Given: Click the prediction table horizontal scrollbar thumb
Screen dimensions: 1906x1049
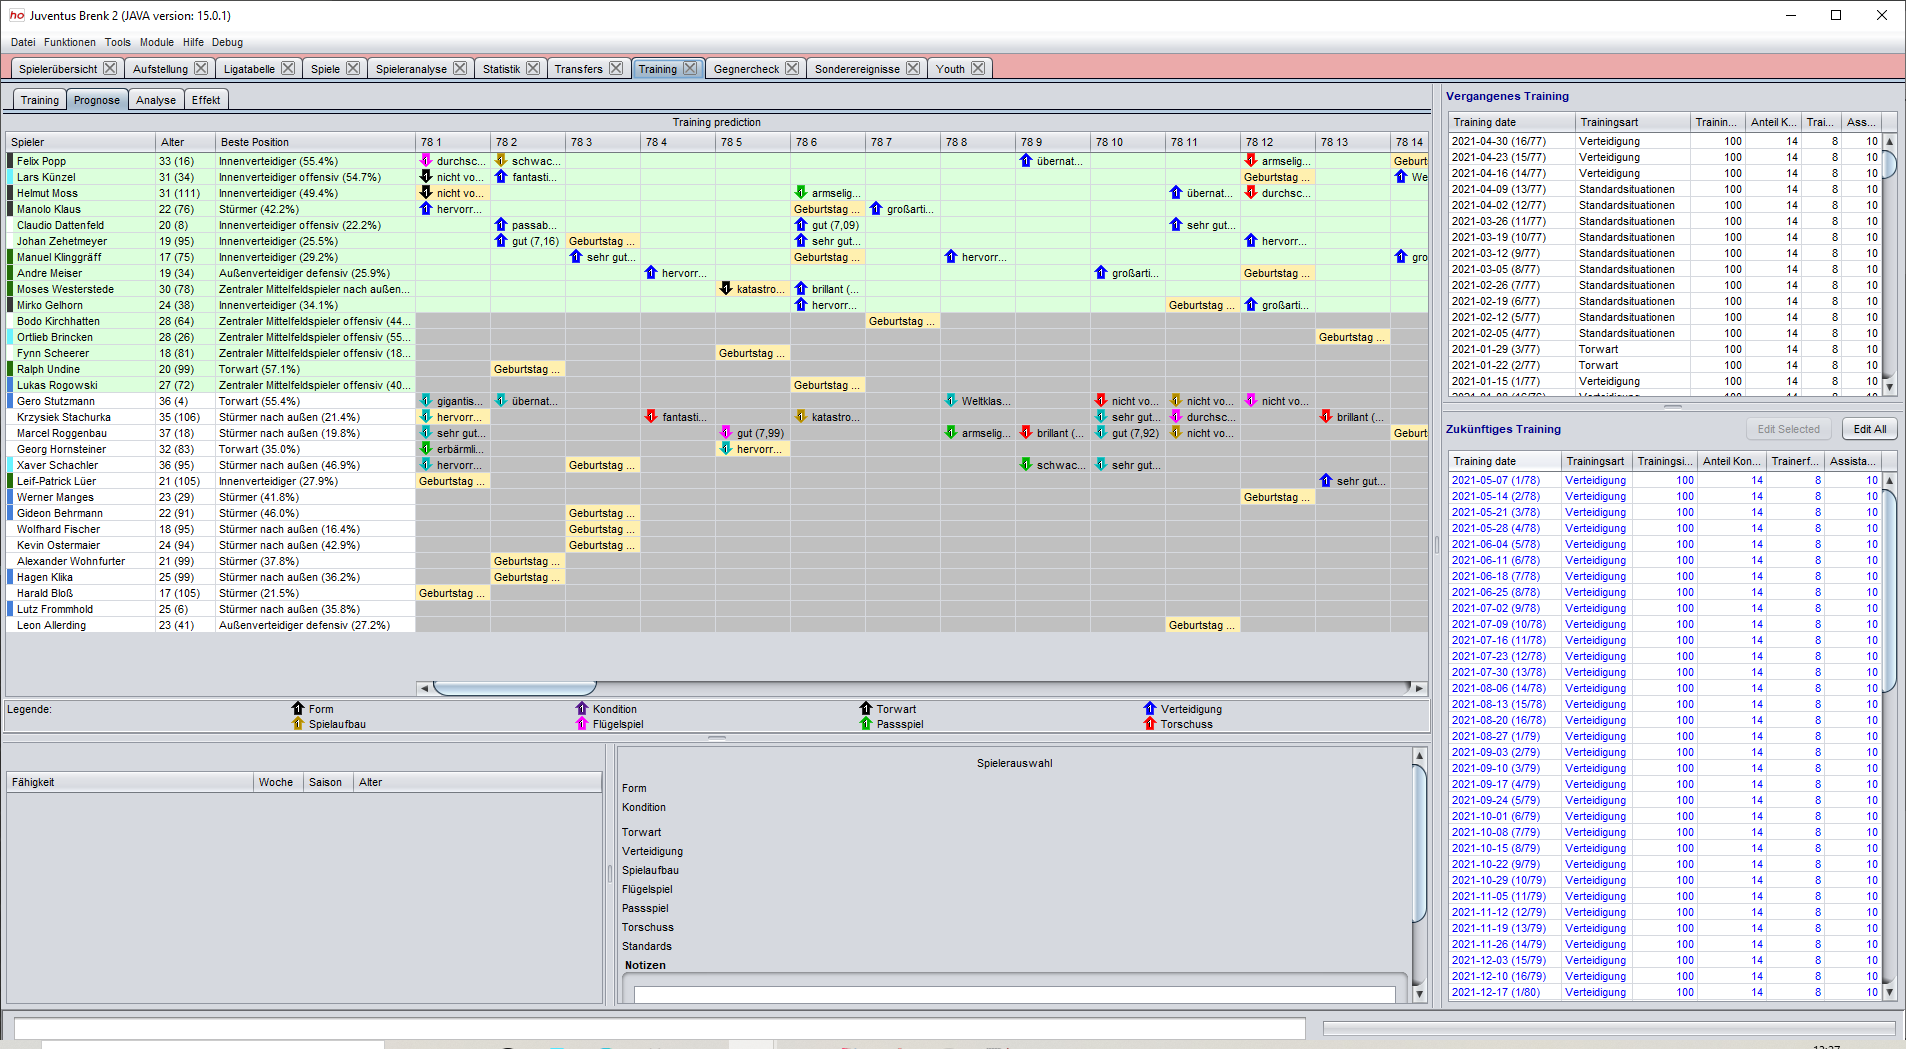Looking at the screenshot, I should tap(515, 688).
